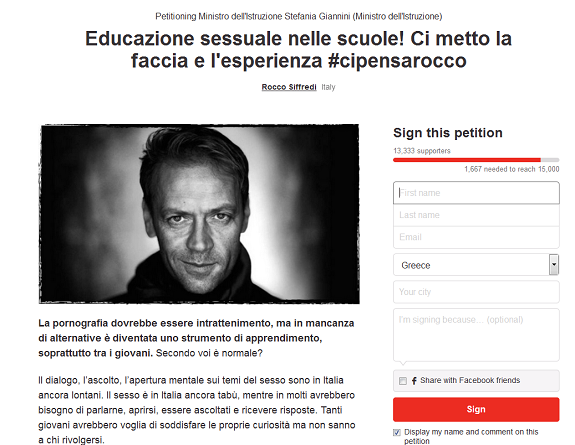Open the Greece country dropdown arrow
The width and height of the screenshot is (575, 445).
[554, 265]
